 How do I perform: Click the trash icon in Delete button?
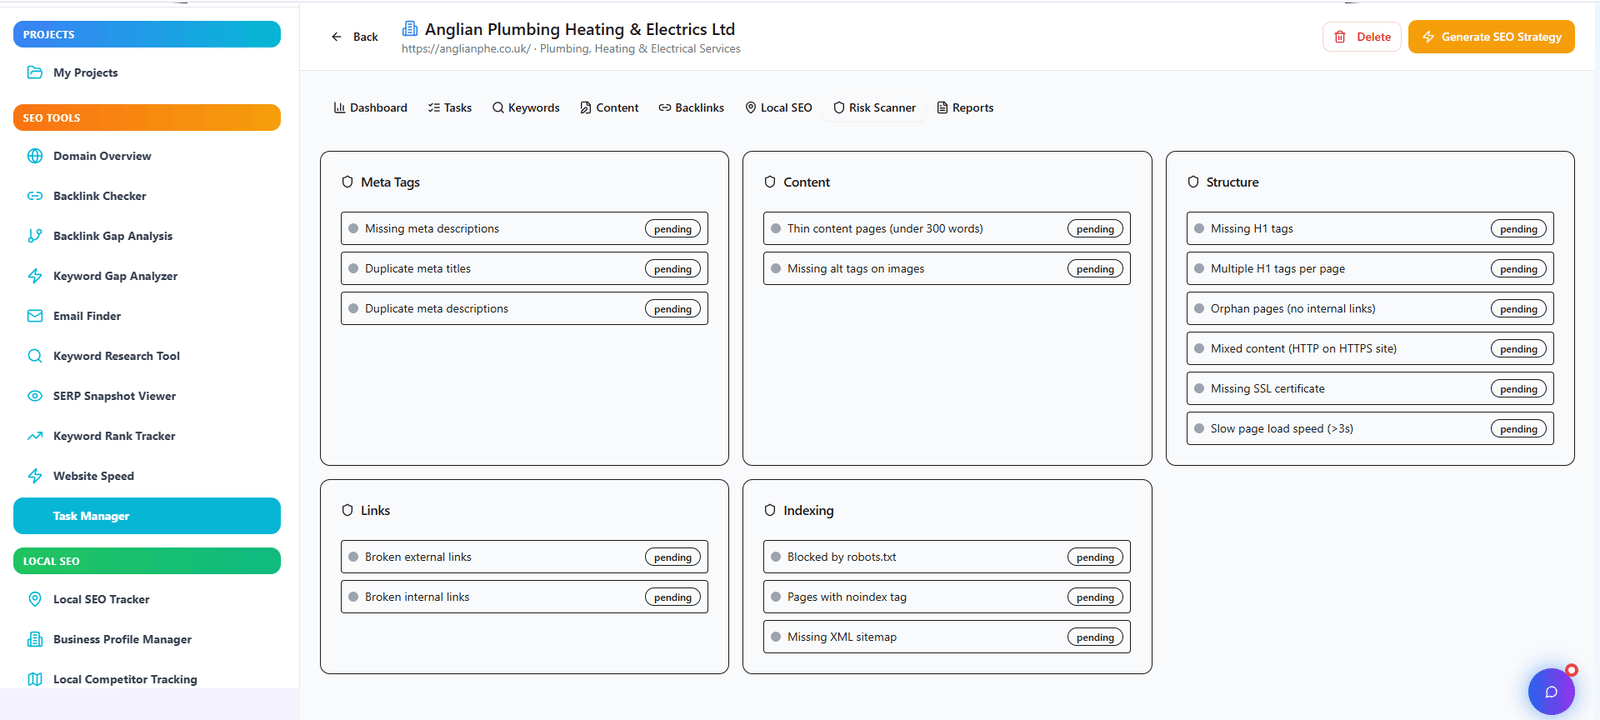pyautogui.click(x=1340, y=37)
